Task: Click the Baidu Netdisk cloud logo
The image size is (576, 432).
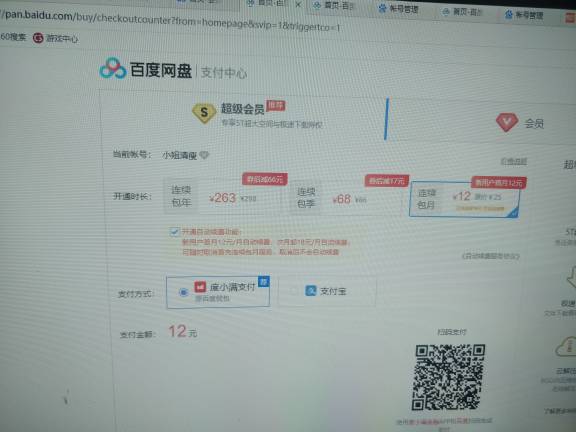Action: click(113, 68)
